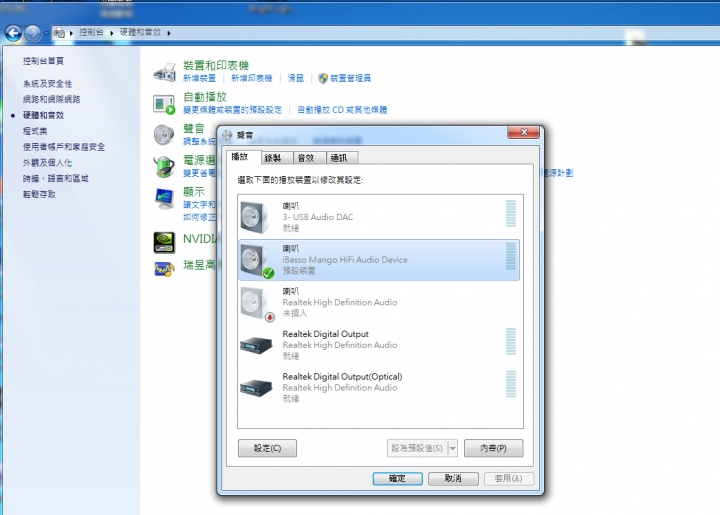Click the iBasso Mango default device icon
The width and height of the screenshot is (720, 515).
(257, 260)
